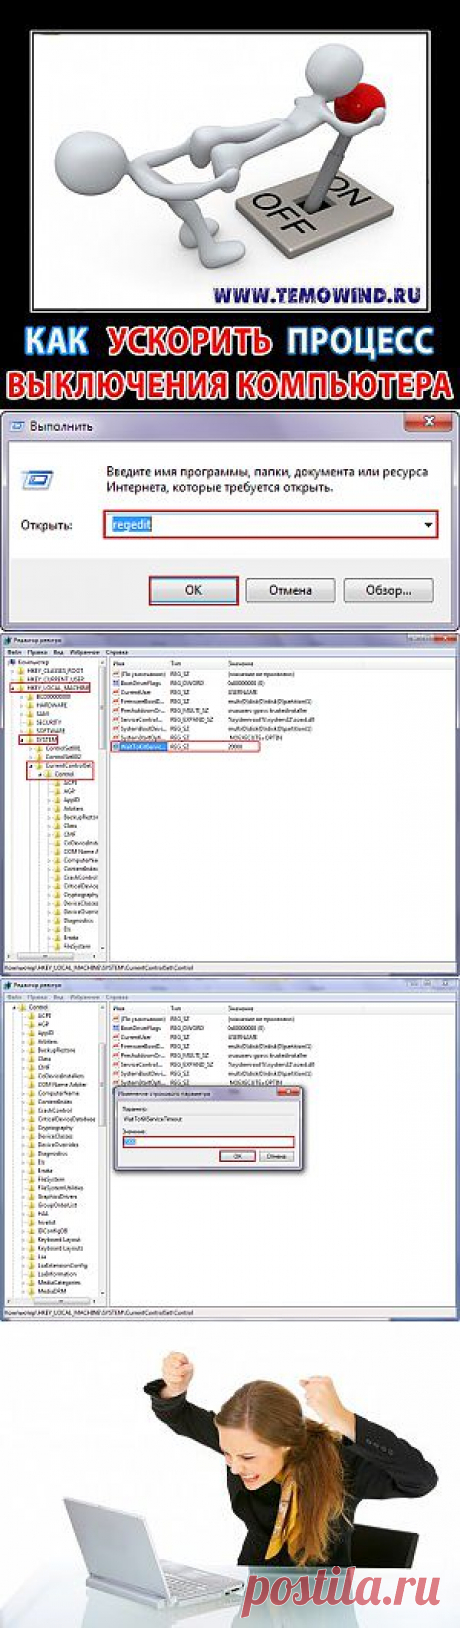460x1628 pixels.
Task: Confirm the string edit dialog with OK
Action: 237,1155
